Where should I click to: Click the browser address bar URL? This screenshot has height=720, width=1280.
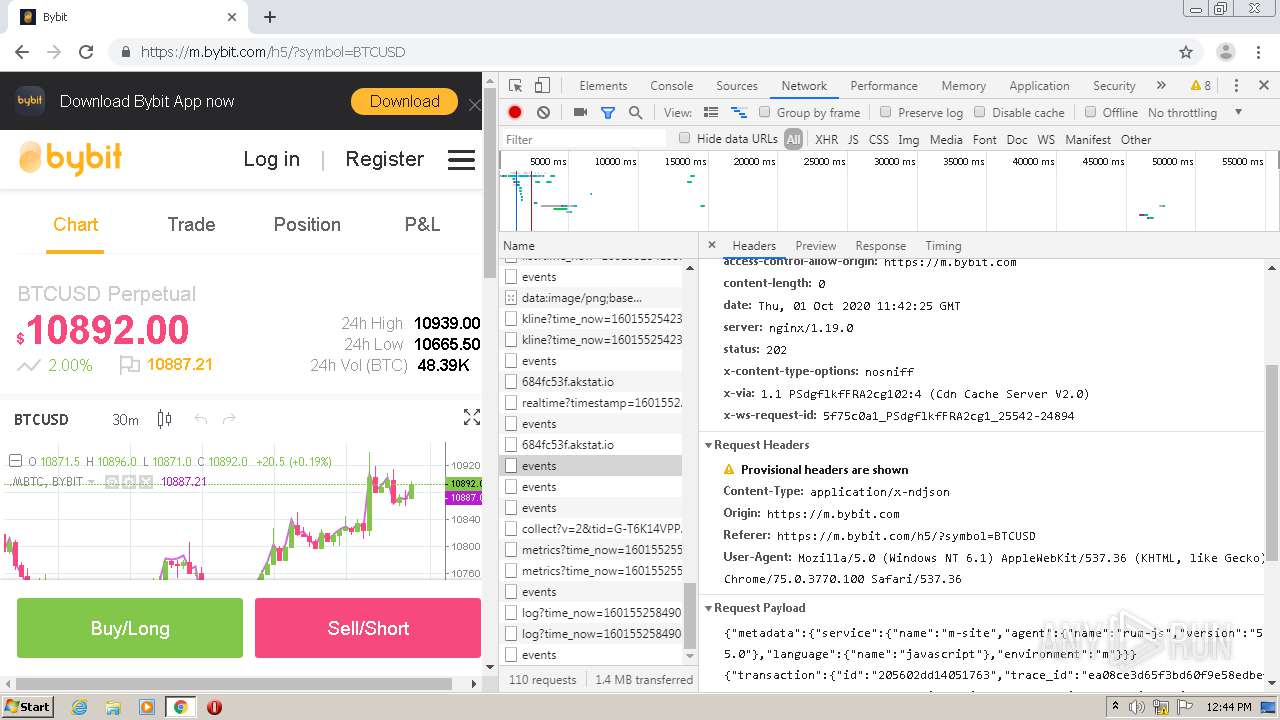[x=273, y=52]
